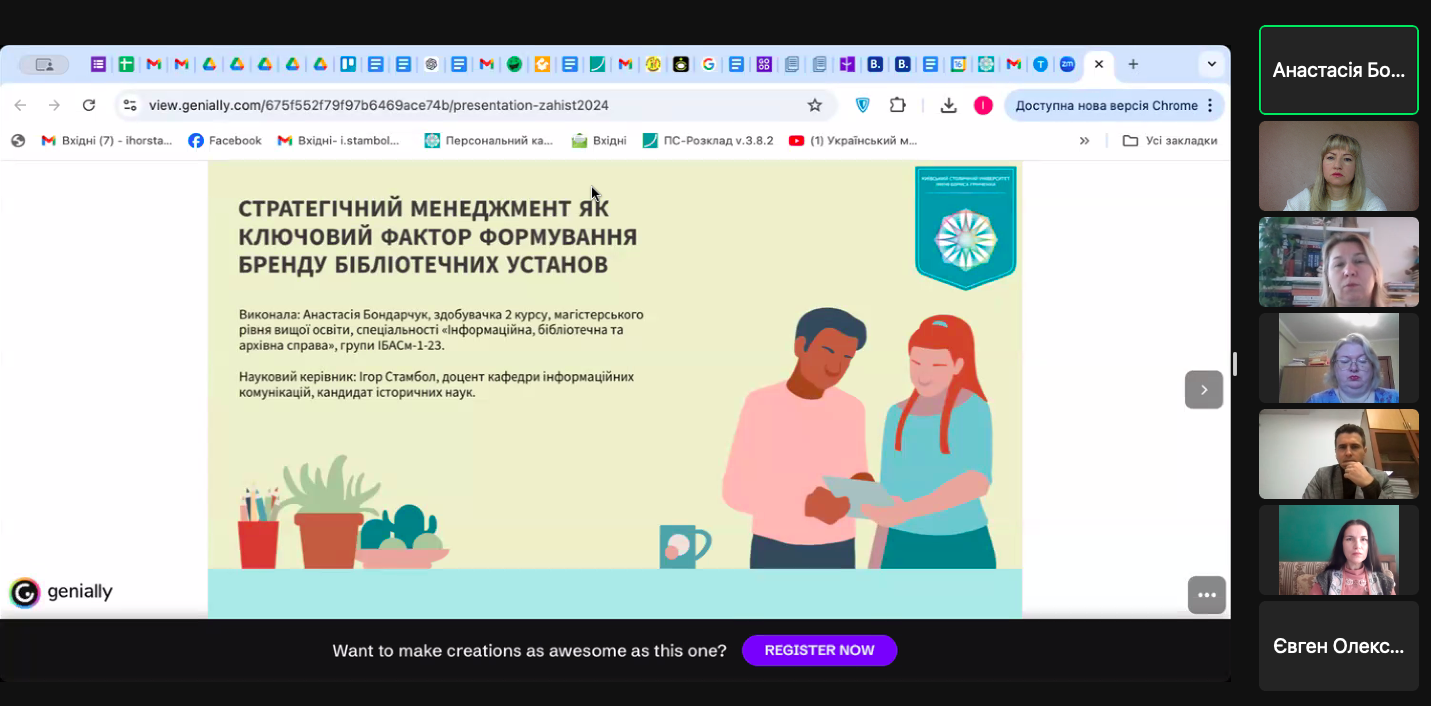The height and width of the screenshot is (706, 1431).
Task: Select Анастасія Бо... participant tile
Action: [1338, 70]
